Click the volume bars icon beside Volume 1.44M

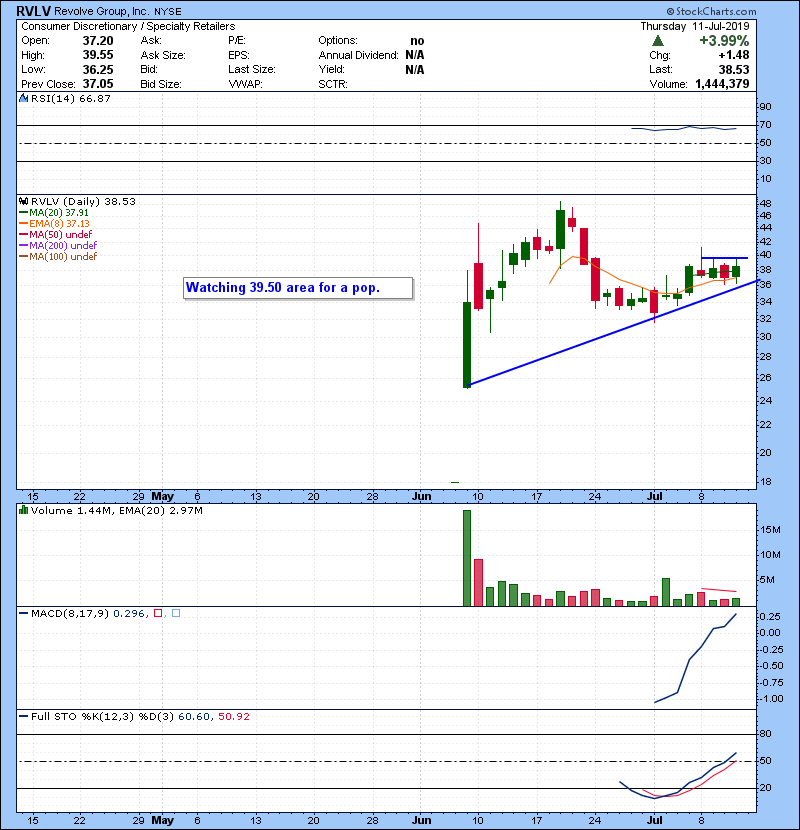(x=23, y=510)
